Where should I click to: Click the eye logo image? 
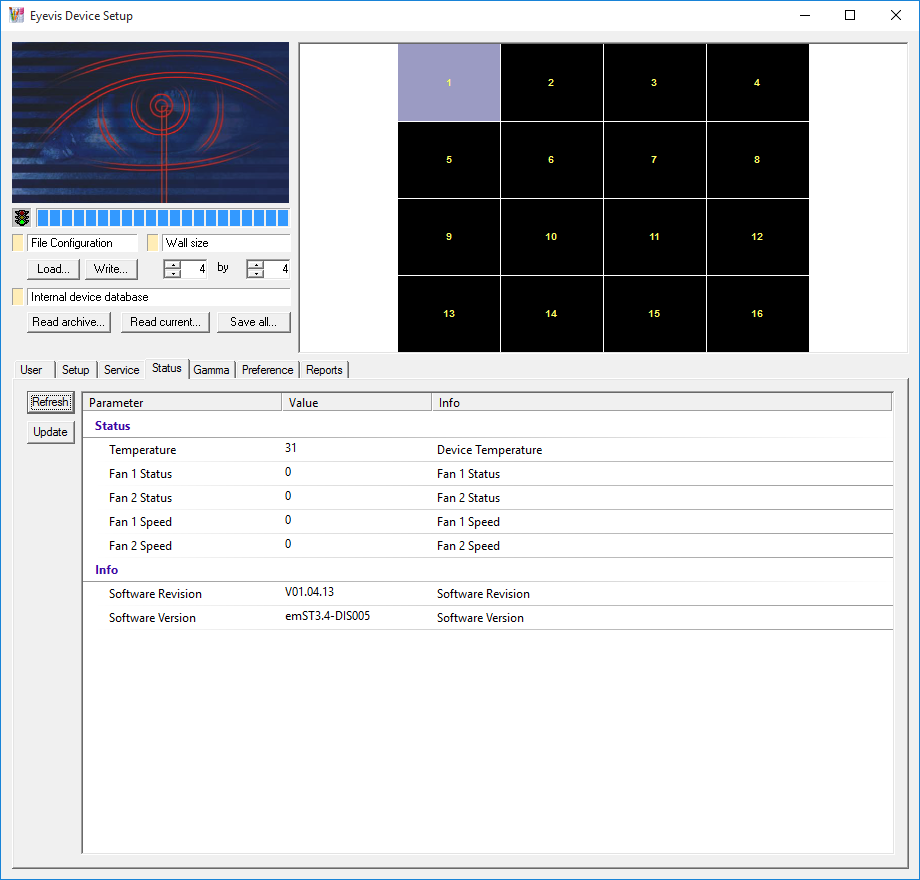(150, 122)
